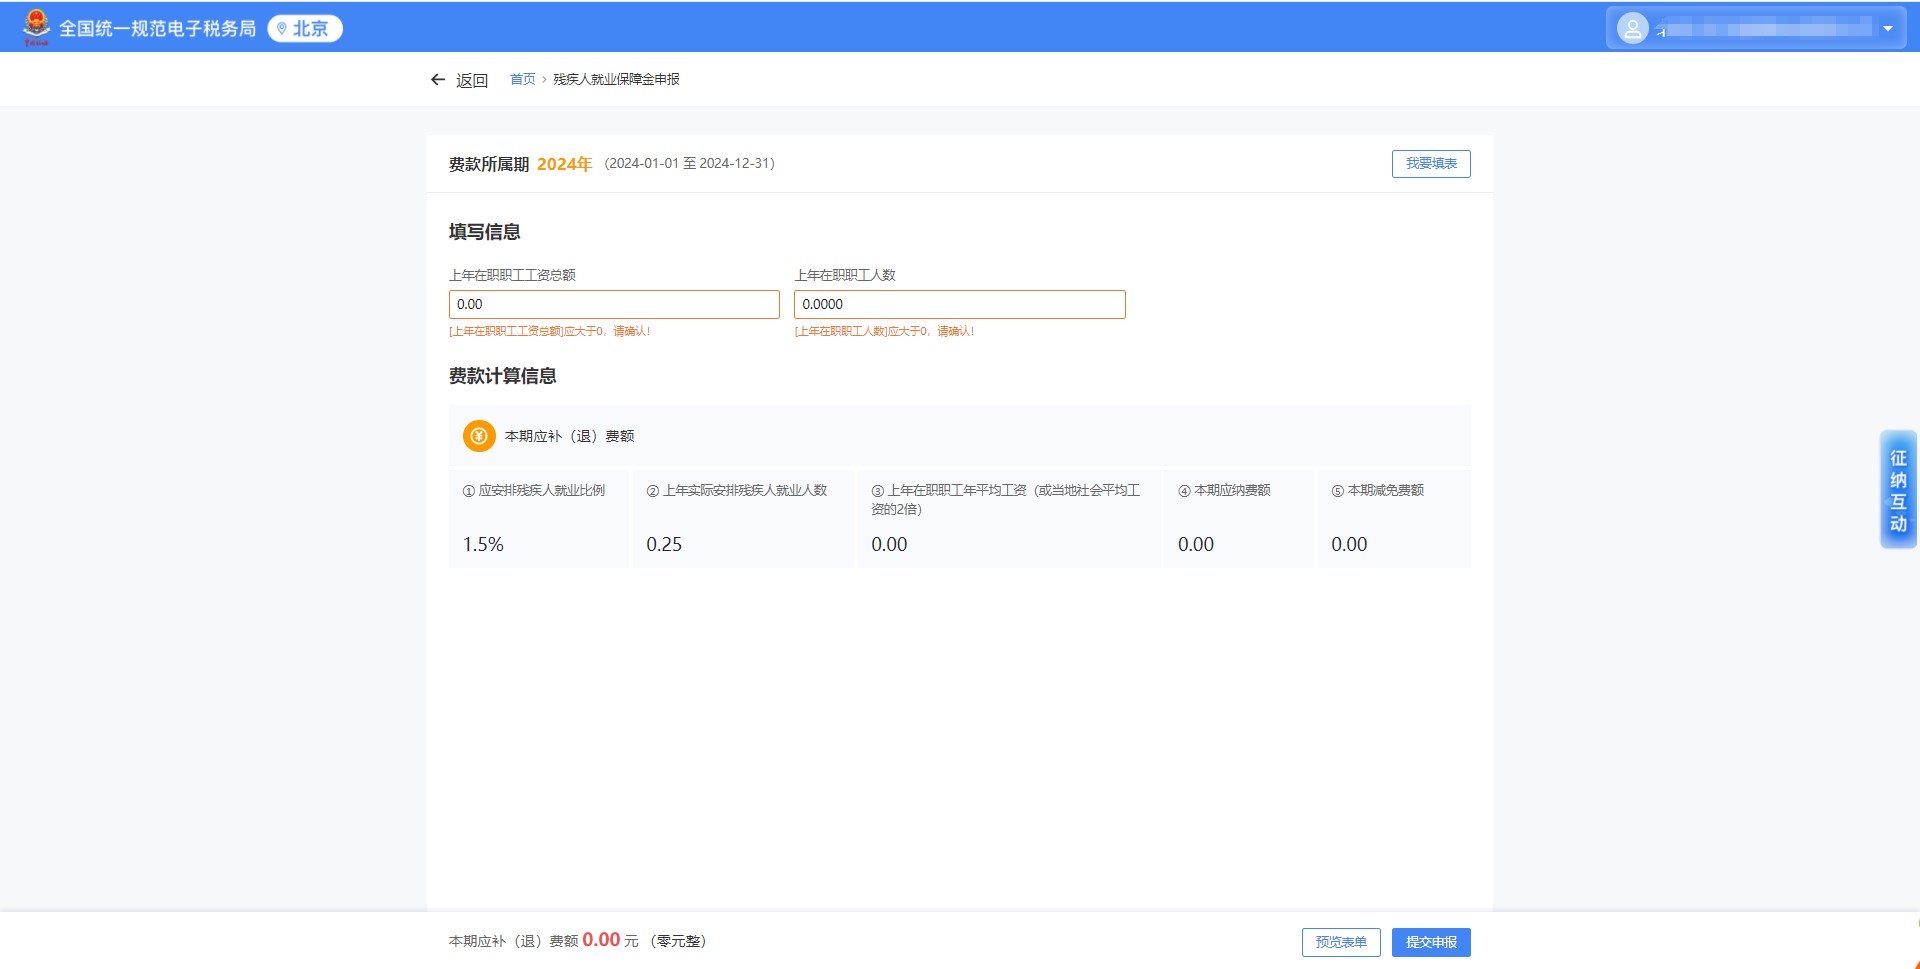Image resolution: width=1920 pixels, height=969 pixels.
Task: Click the tax bureau emblem logo
Action: point(36,27)
